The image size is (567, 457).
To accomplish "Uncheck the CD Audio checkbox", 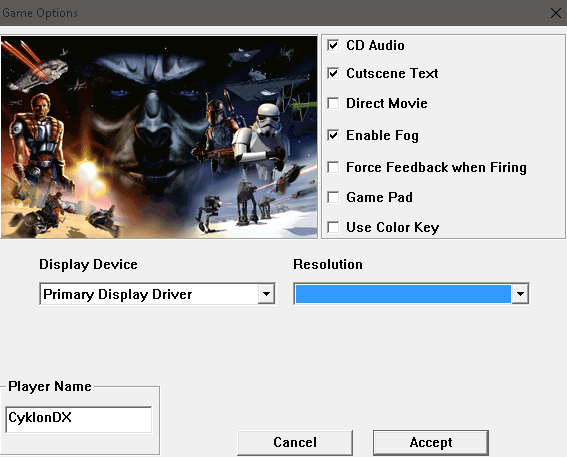I will (x=333, y=45).
